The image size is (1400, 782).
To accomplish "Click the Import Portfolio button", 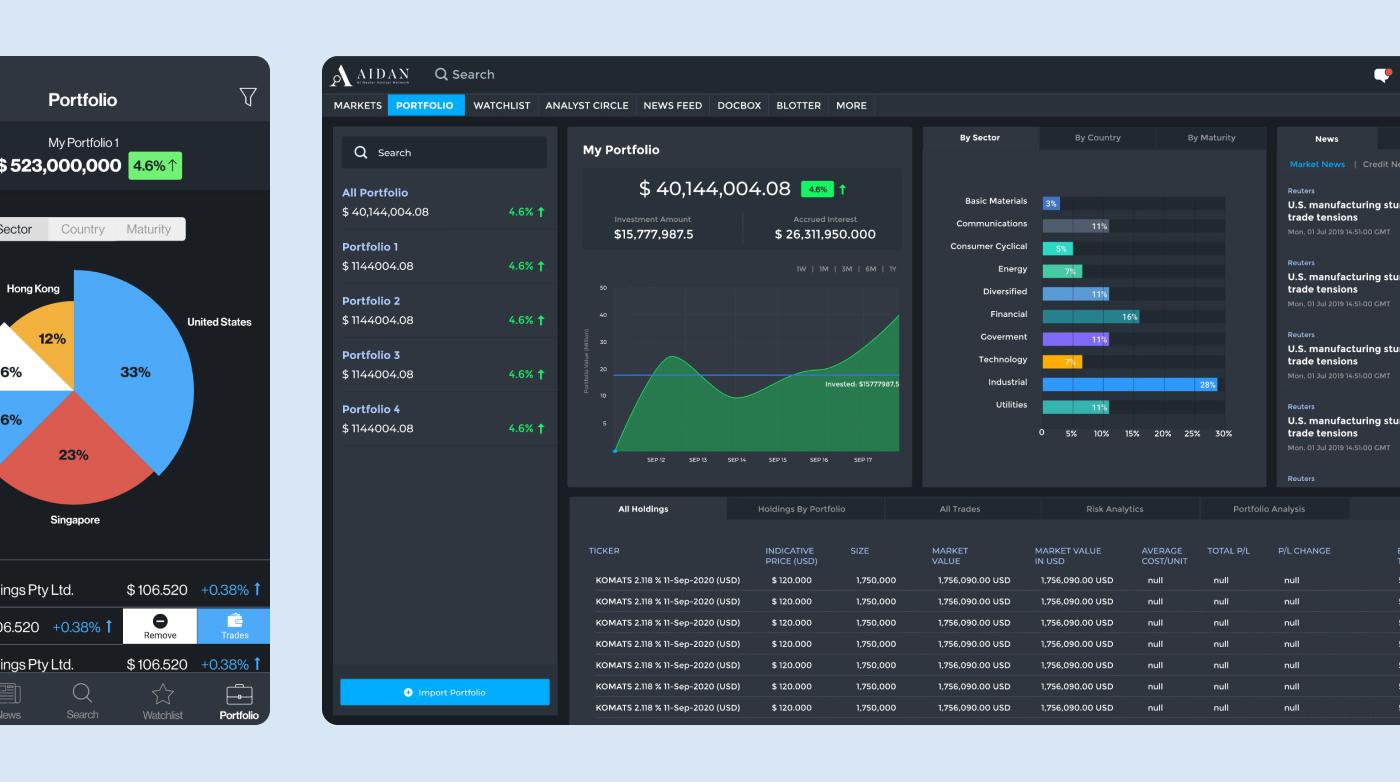I will [x=444, y=692].
